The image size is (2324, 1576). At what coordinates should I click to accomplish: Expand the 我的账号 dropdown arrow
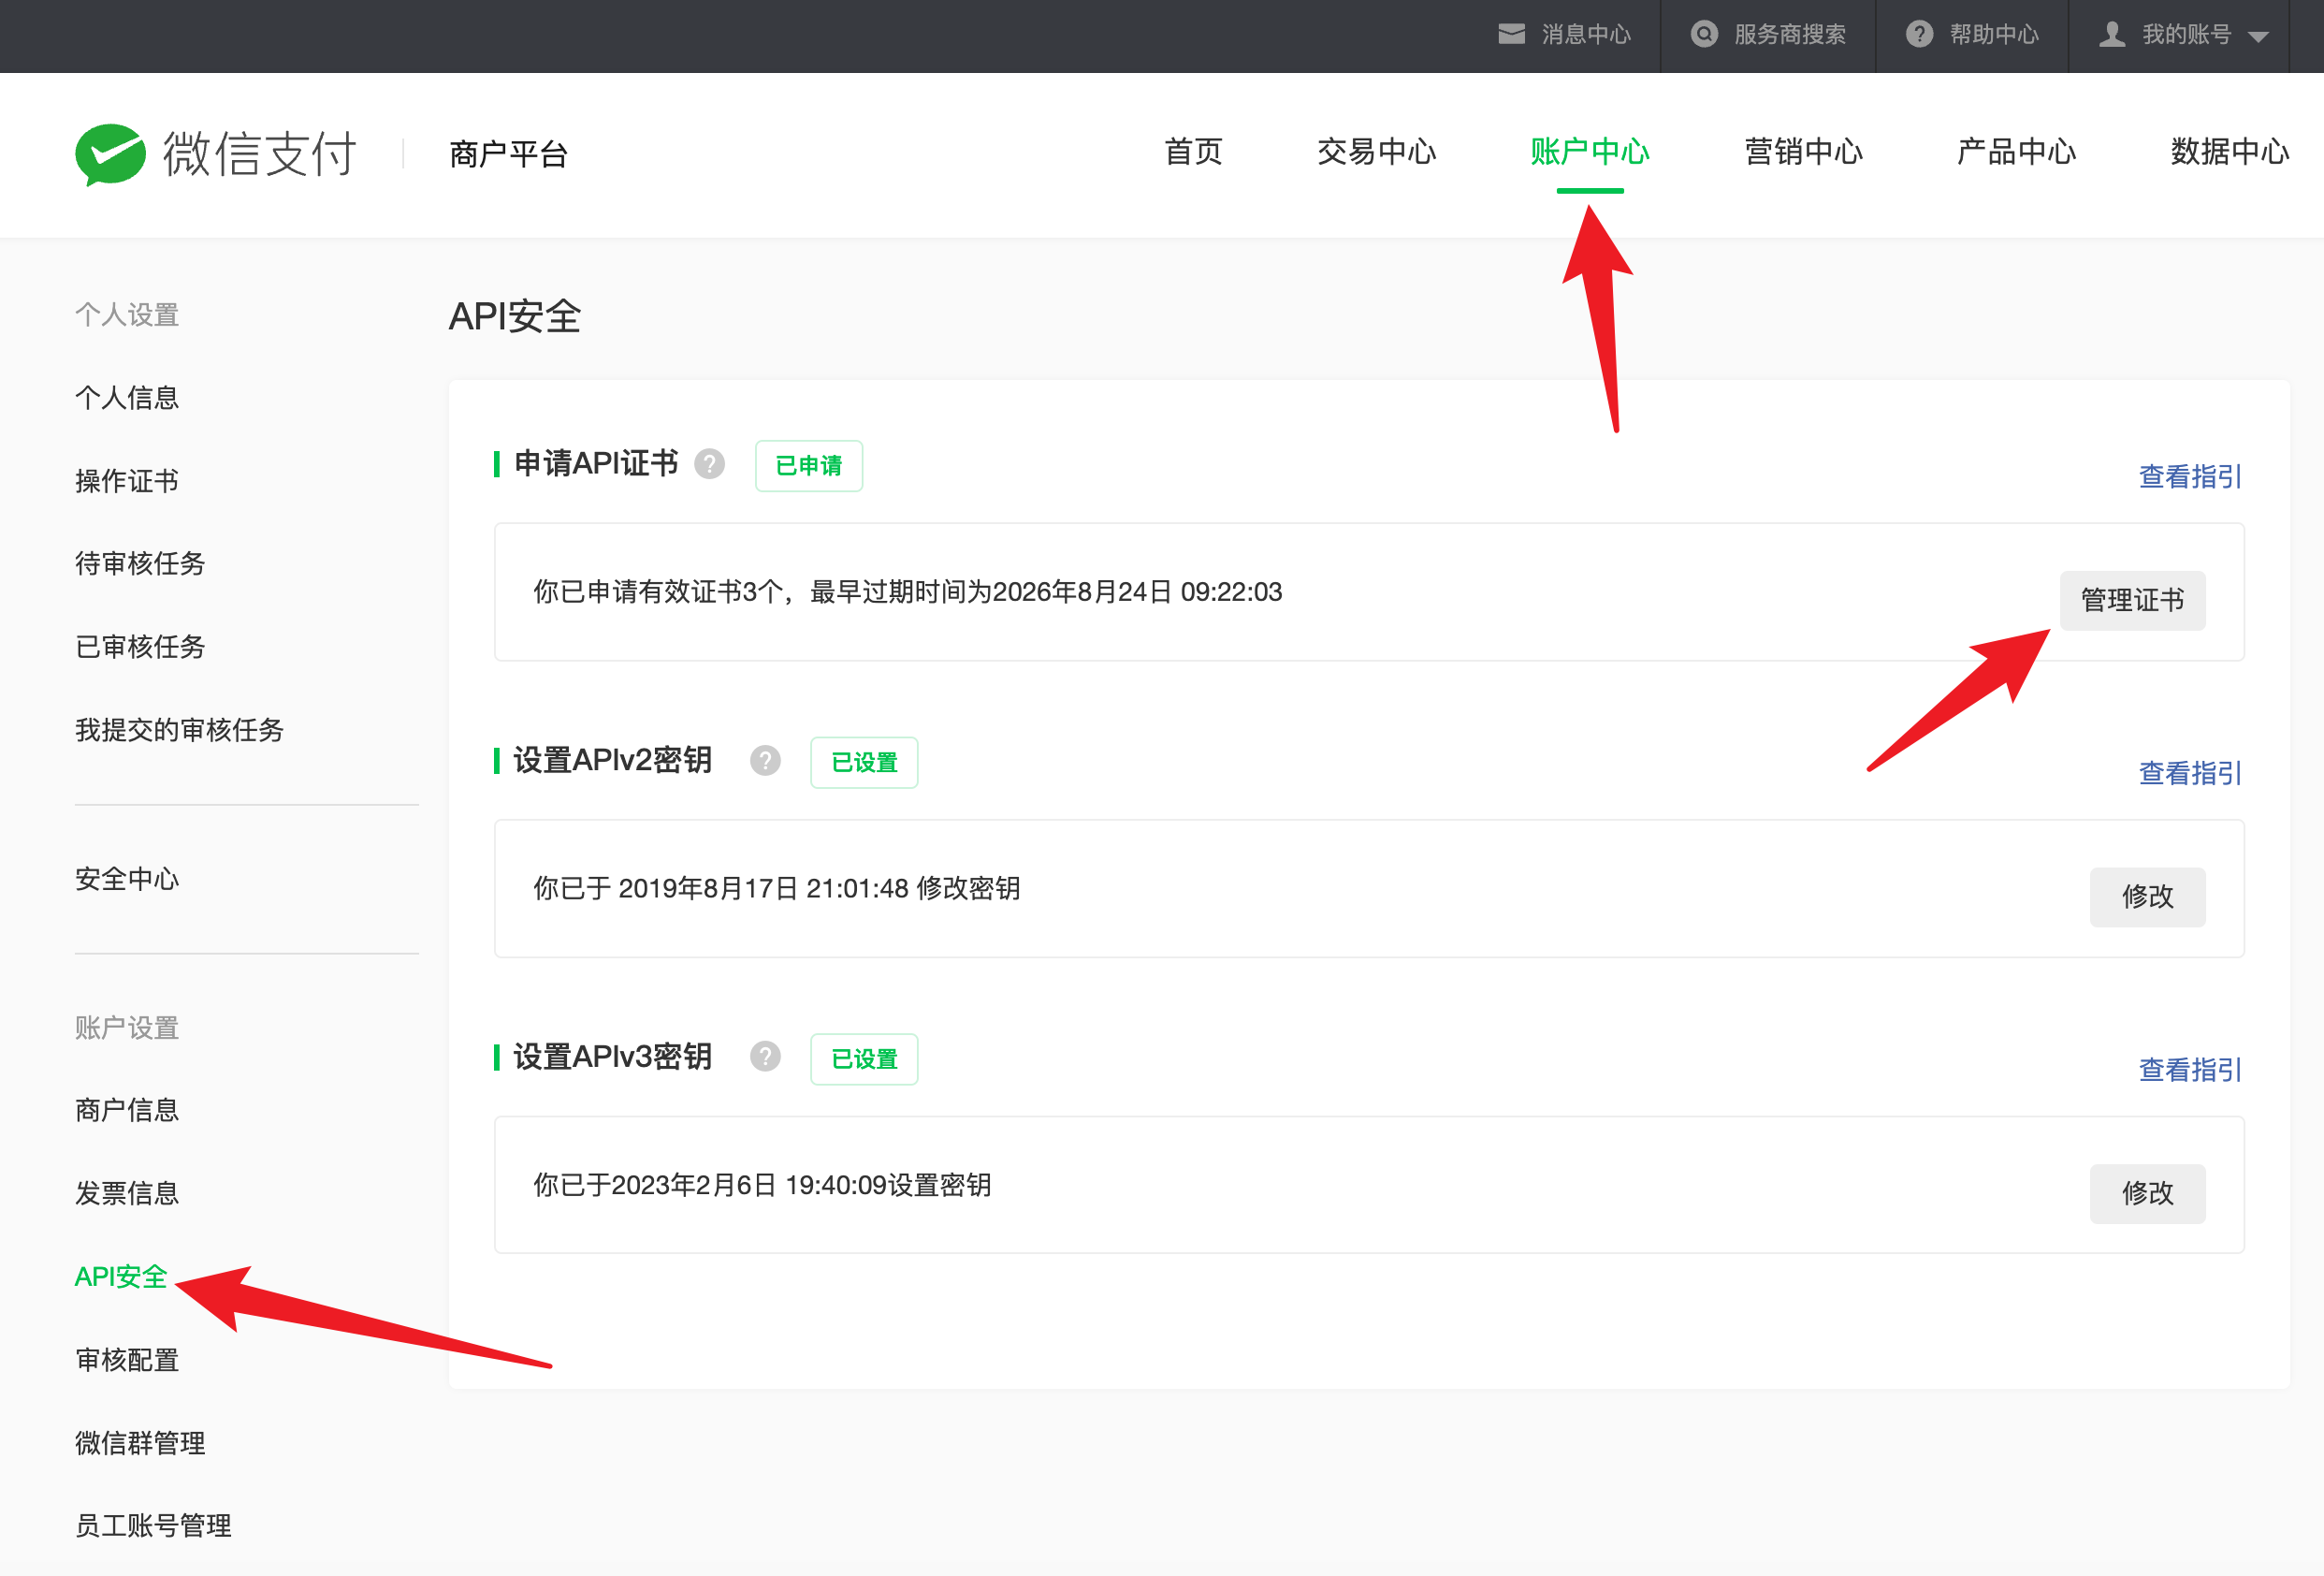(2257, 37)
